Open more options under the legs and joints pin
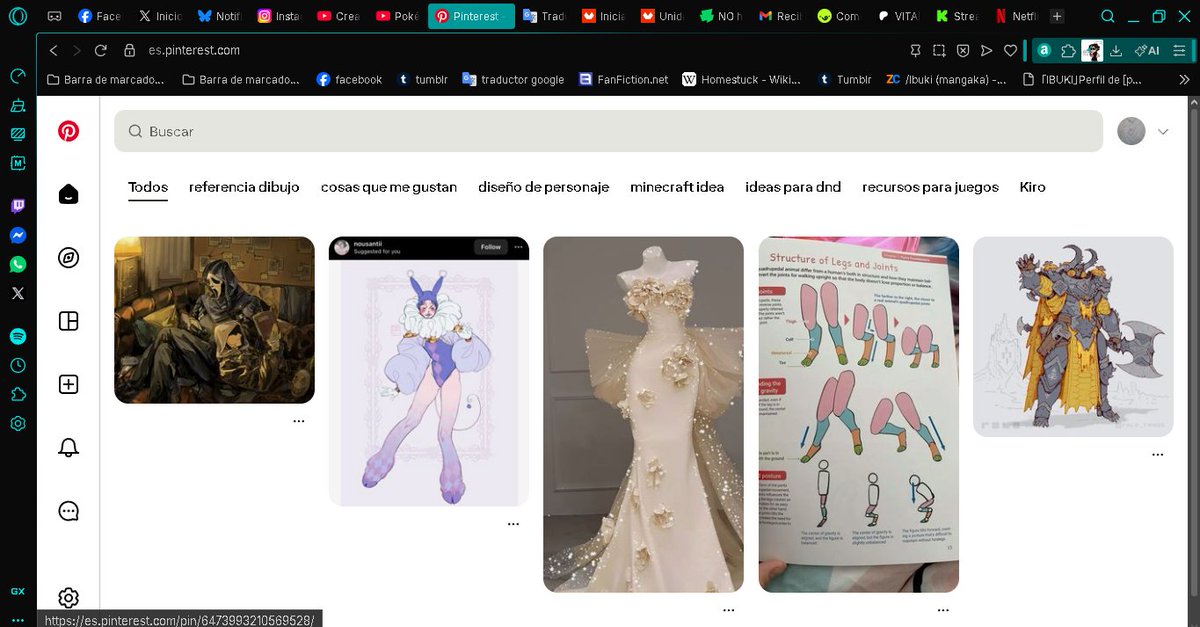This screenshot has height=627, width=1200. pyautogui.click(x=943, y=609)
